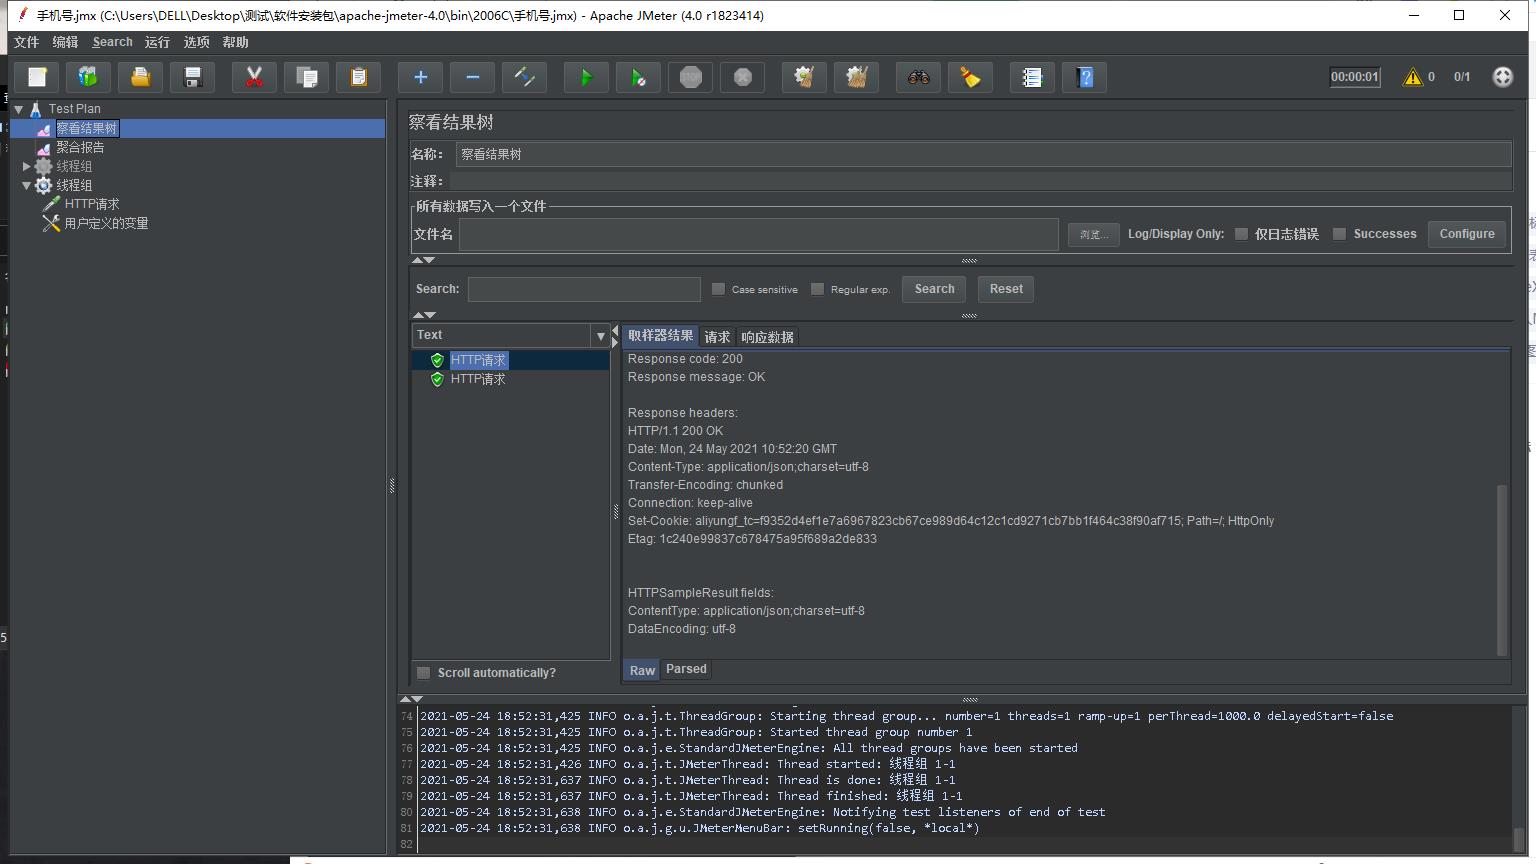Open the Templates toolbar icon

coord(88,77)
